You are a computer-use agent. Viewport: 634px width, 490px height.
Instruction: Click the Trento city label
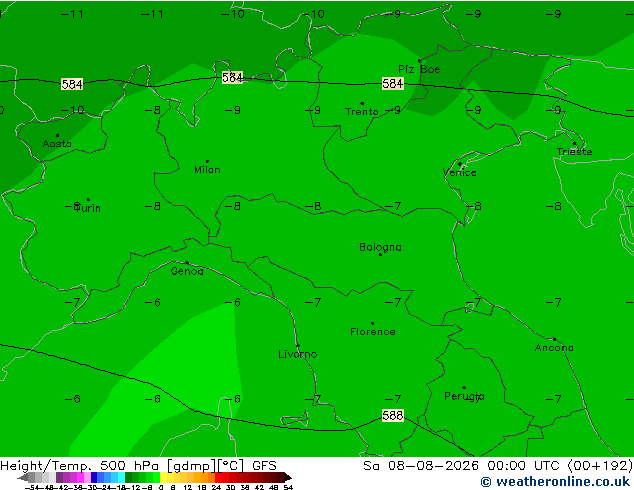point(361,111)
